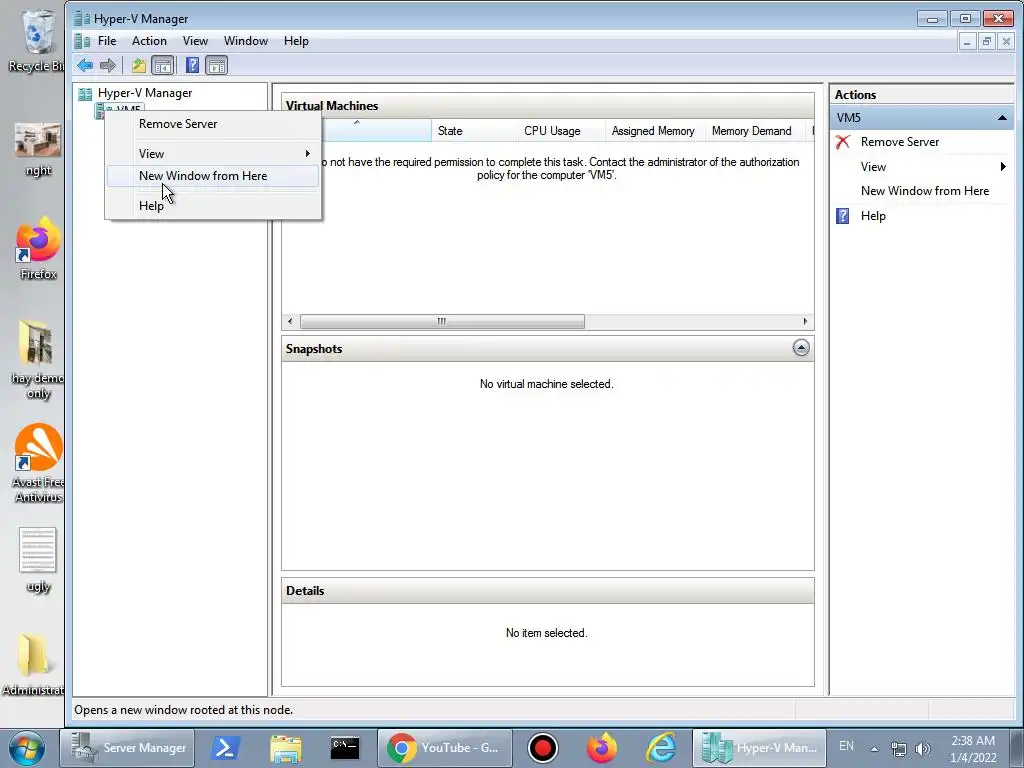
Task: Open the View submenu in the context menu
Action: 213,154
